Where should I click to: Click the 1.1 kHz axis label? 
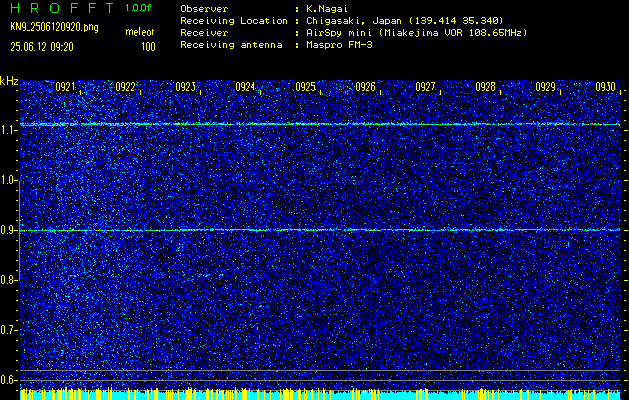[x=7, y=130]
